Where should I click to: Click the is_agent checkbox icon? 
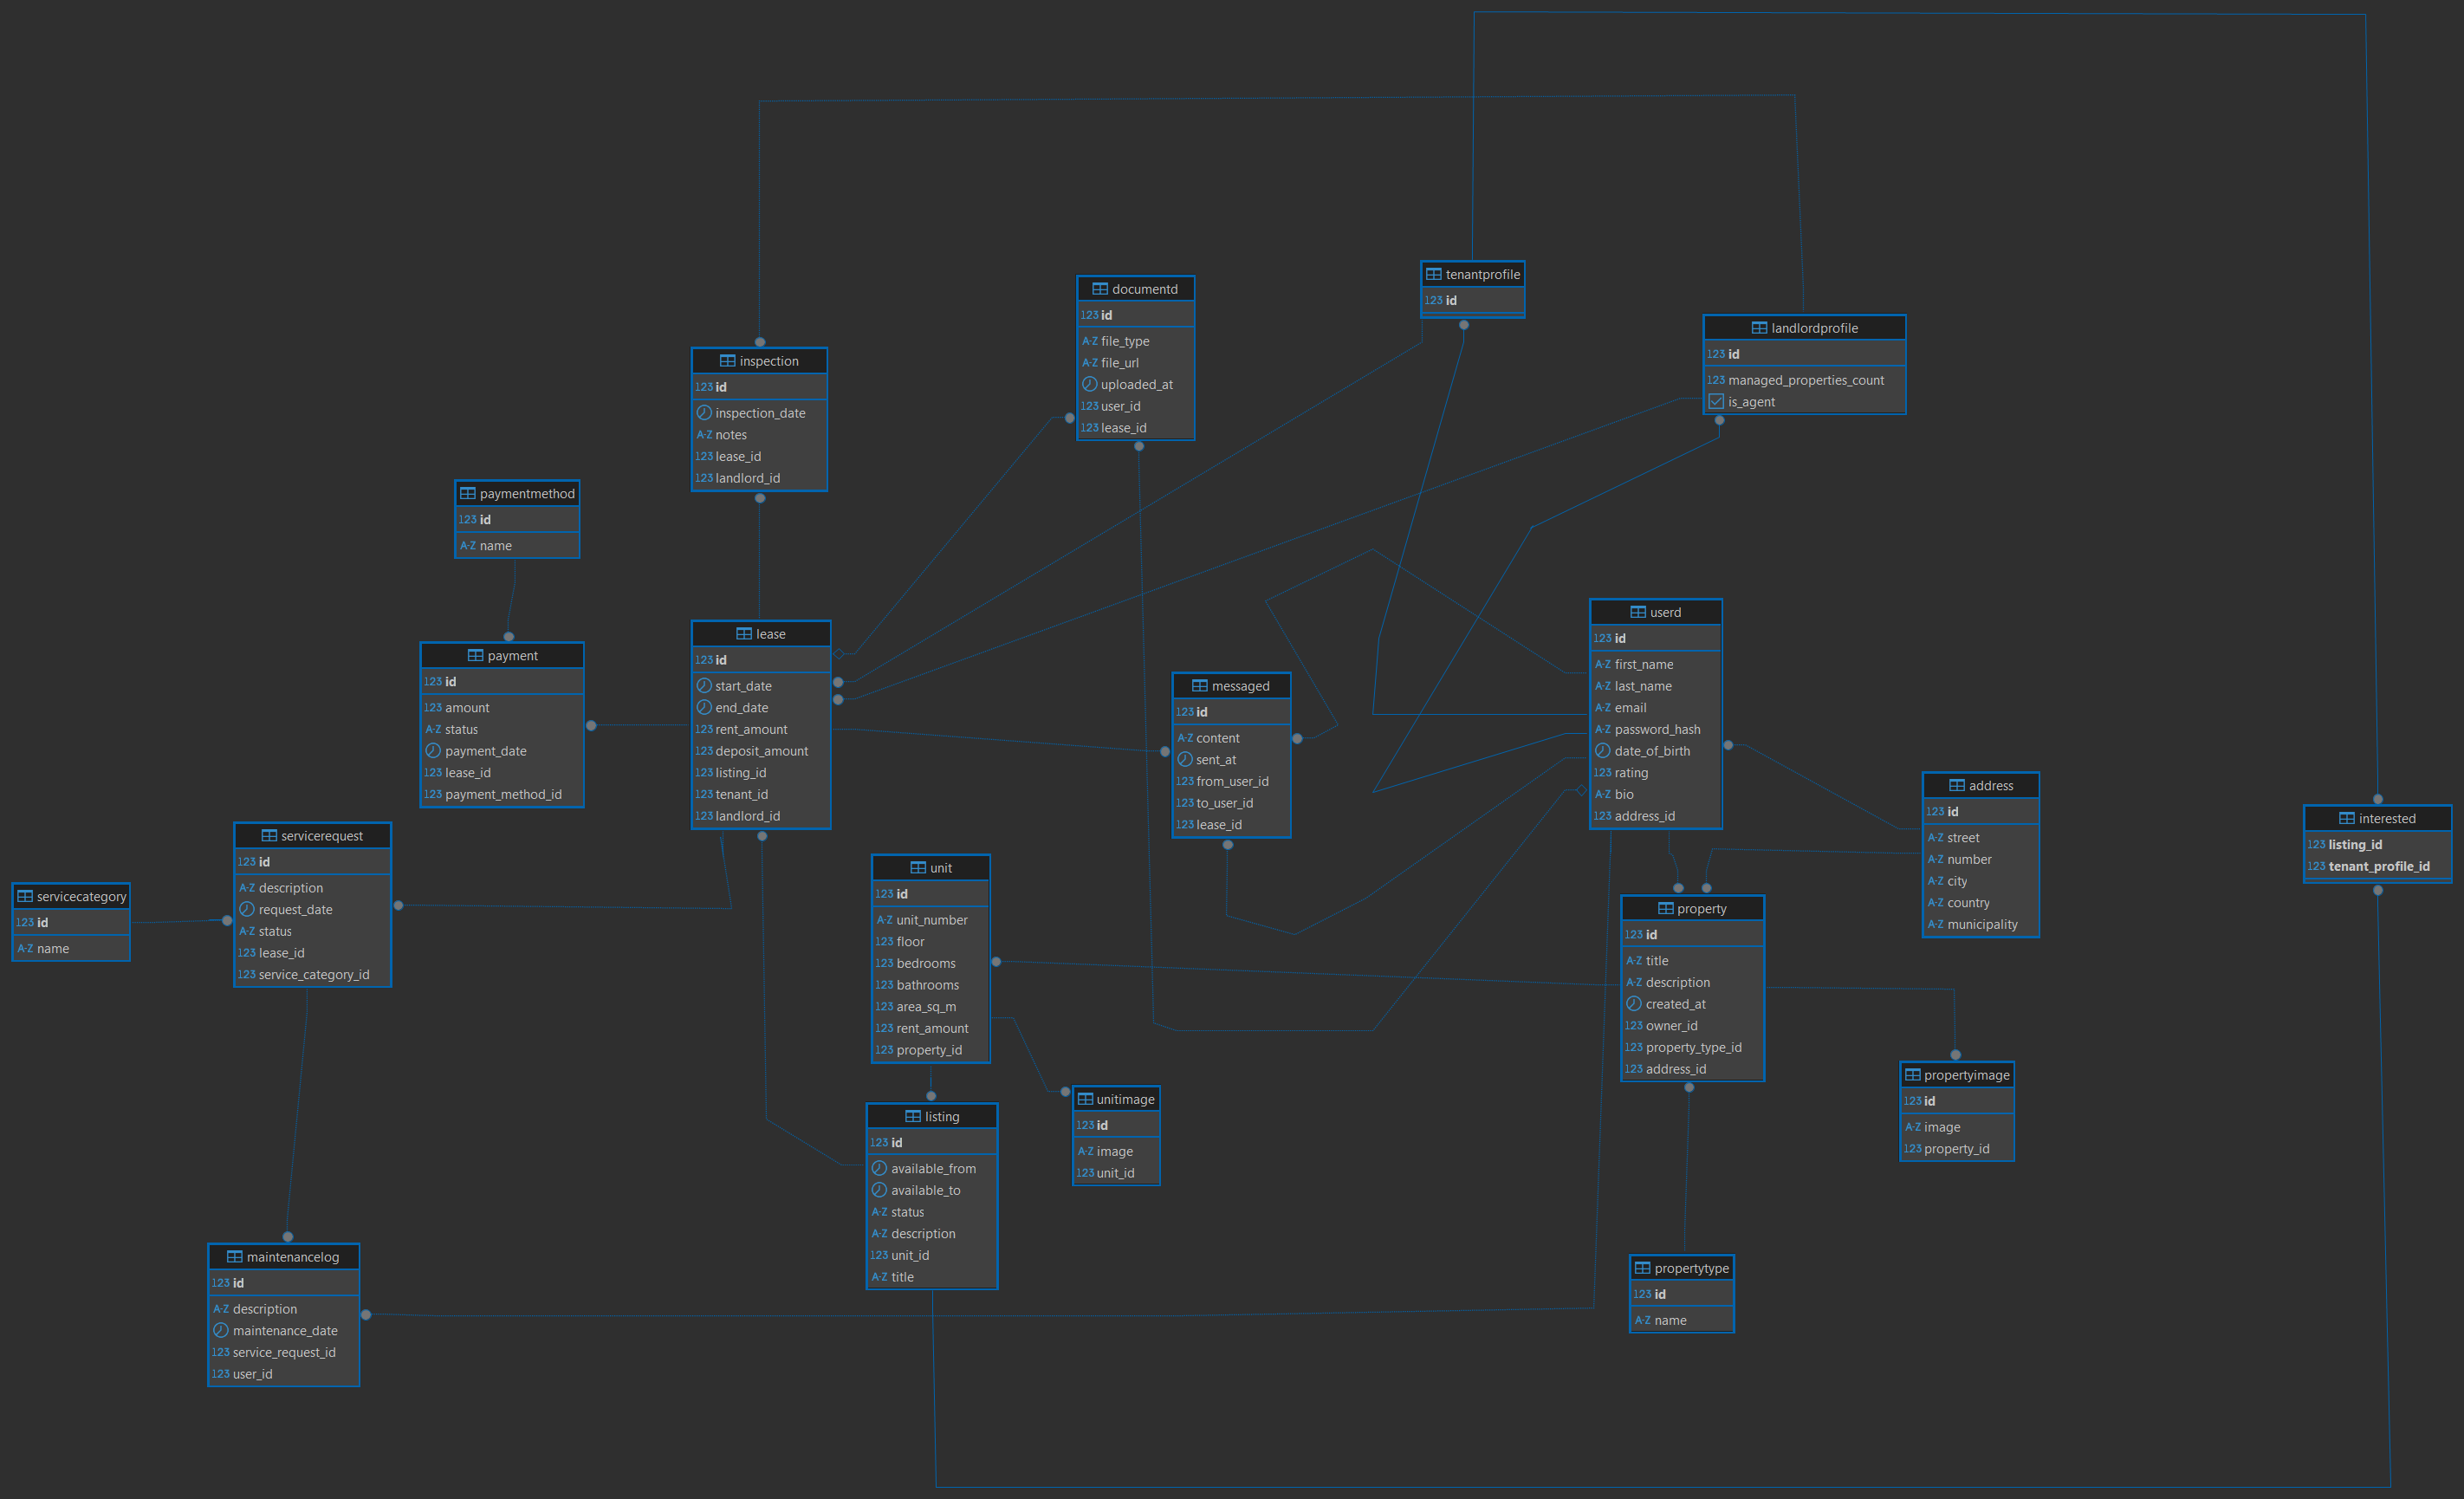coord(1716,402)
